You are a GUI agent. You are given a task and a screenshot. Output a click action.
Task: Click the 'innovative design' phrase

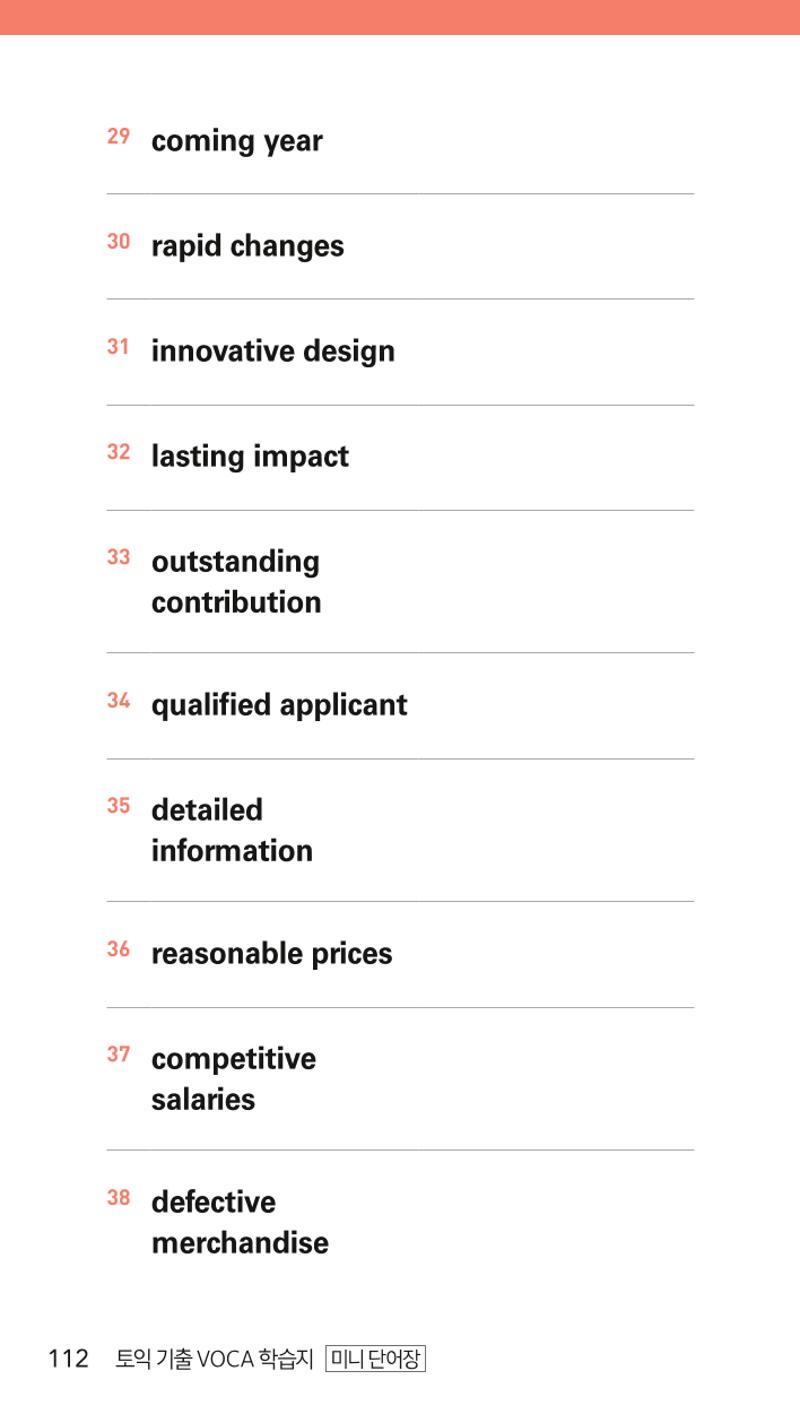tap(273, 352)
